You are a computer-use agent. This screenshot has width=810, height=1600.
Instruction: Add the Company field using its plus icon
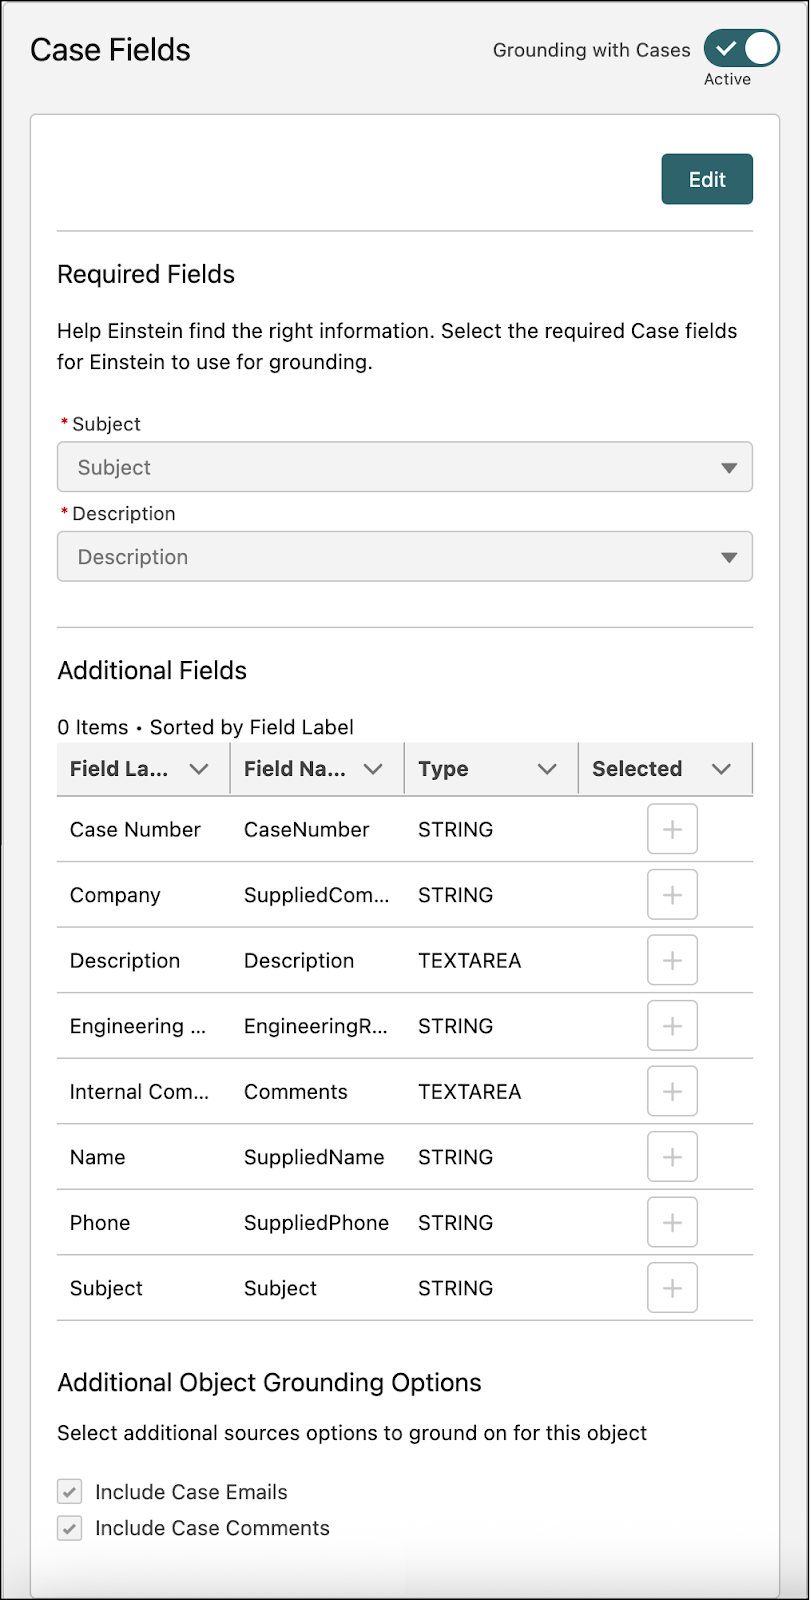[x=672, y=895]
